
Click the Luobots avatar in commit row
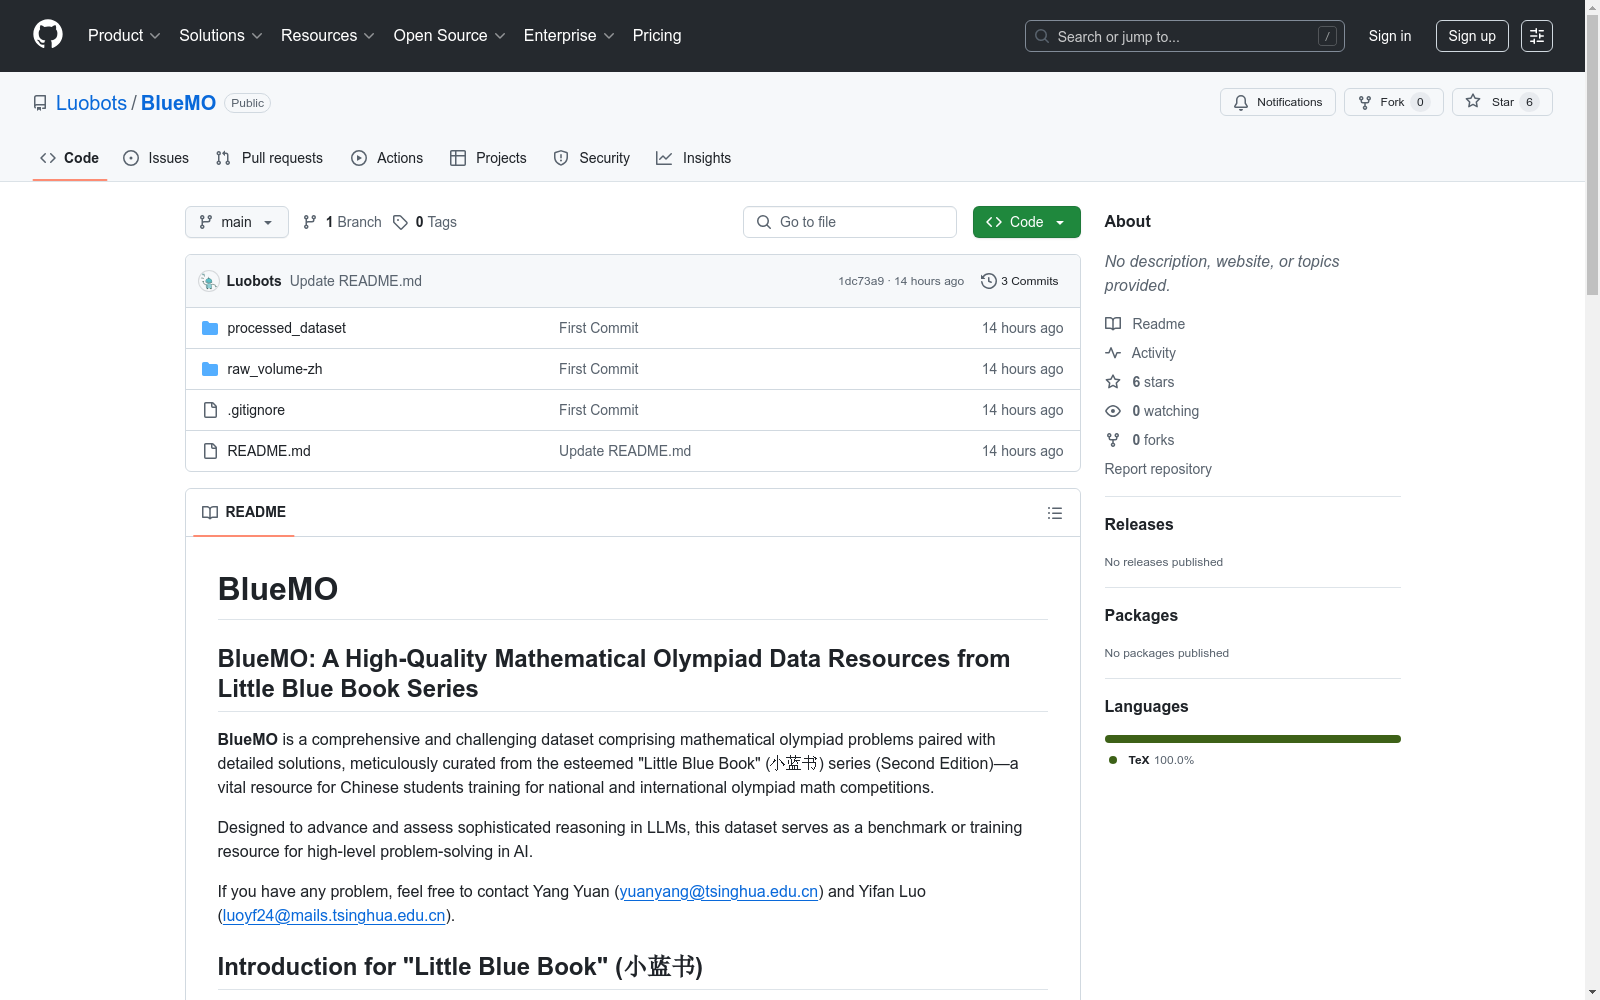tap(209, 281)
